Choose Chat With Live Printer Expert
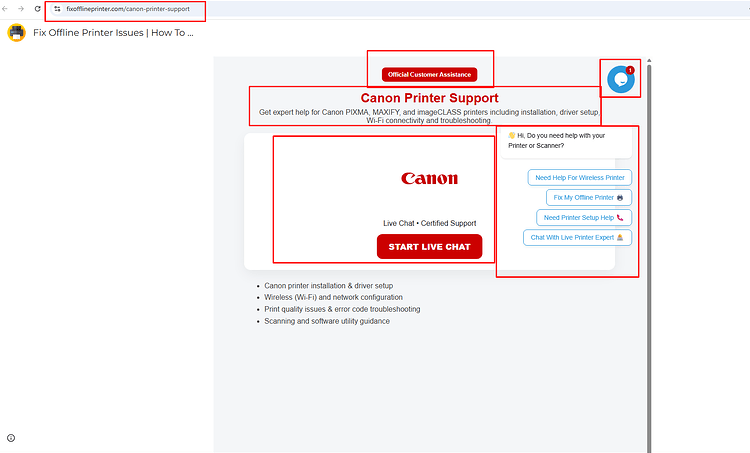This screenshot has width=750, height=453. [x=577, y=238]
